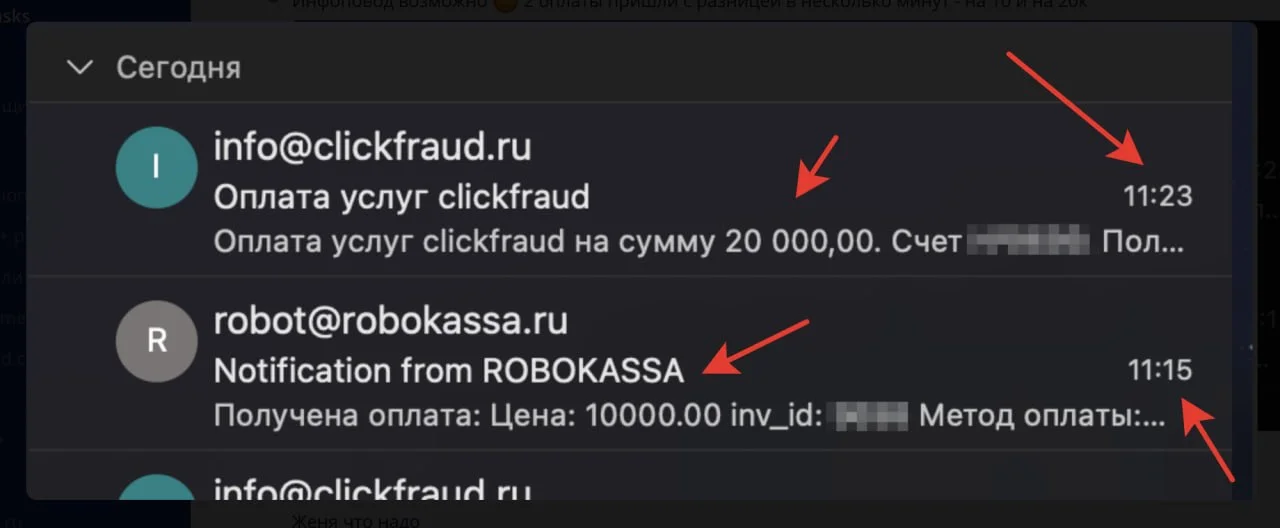Select the subject "Notification from ROBOKASSA"
This screenshot has width=1280, height=528.
point(449,371)
